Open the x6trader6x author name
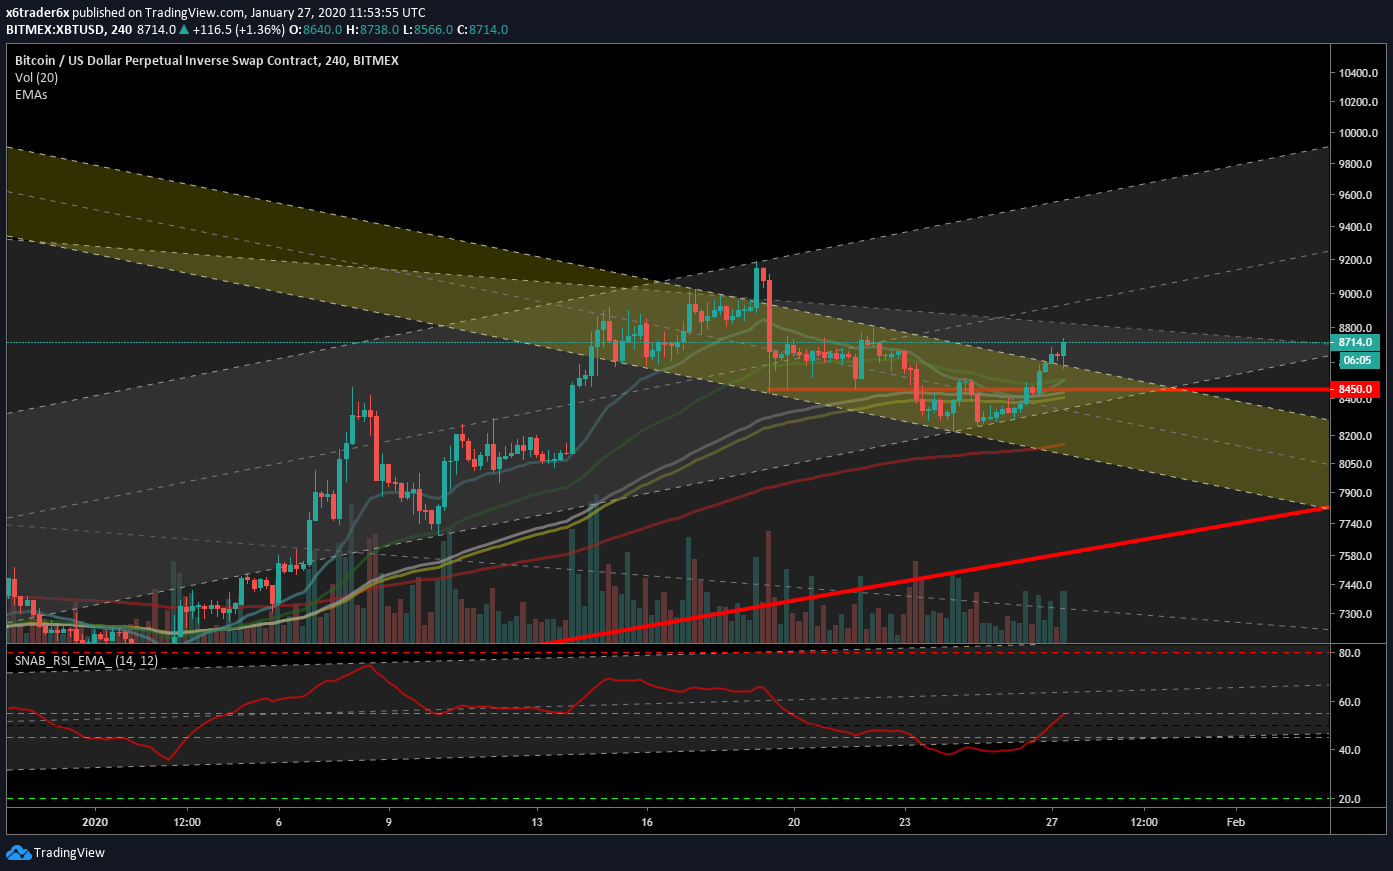 38,13
